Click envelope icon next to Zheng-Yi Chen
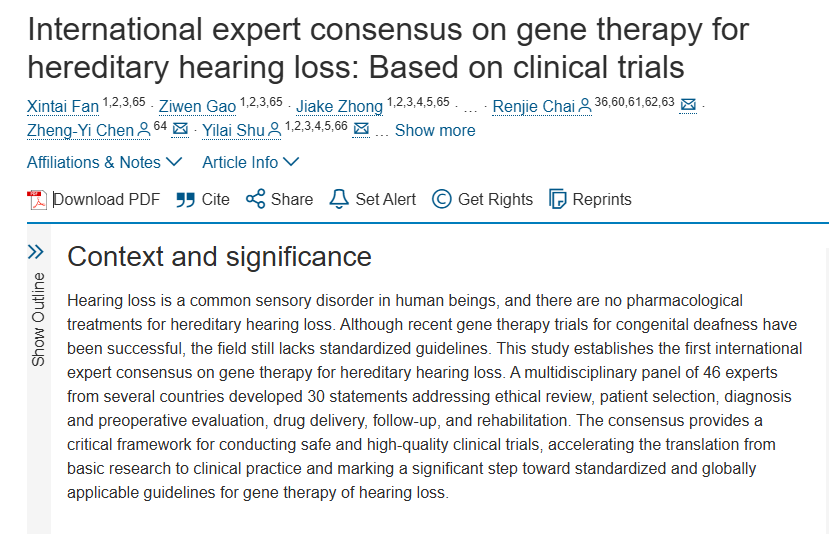The height and width of the screenshot is (534, 829). pyautogui.click(x=180, y=130)
